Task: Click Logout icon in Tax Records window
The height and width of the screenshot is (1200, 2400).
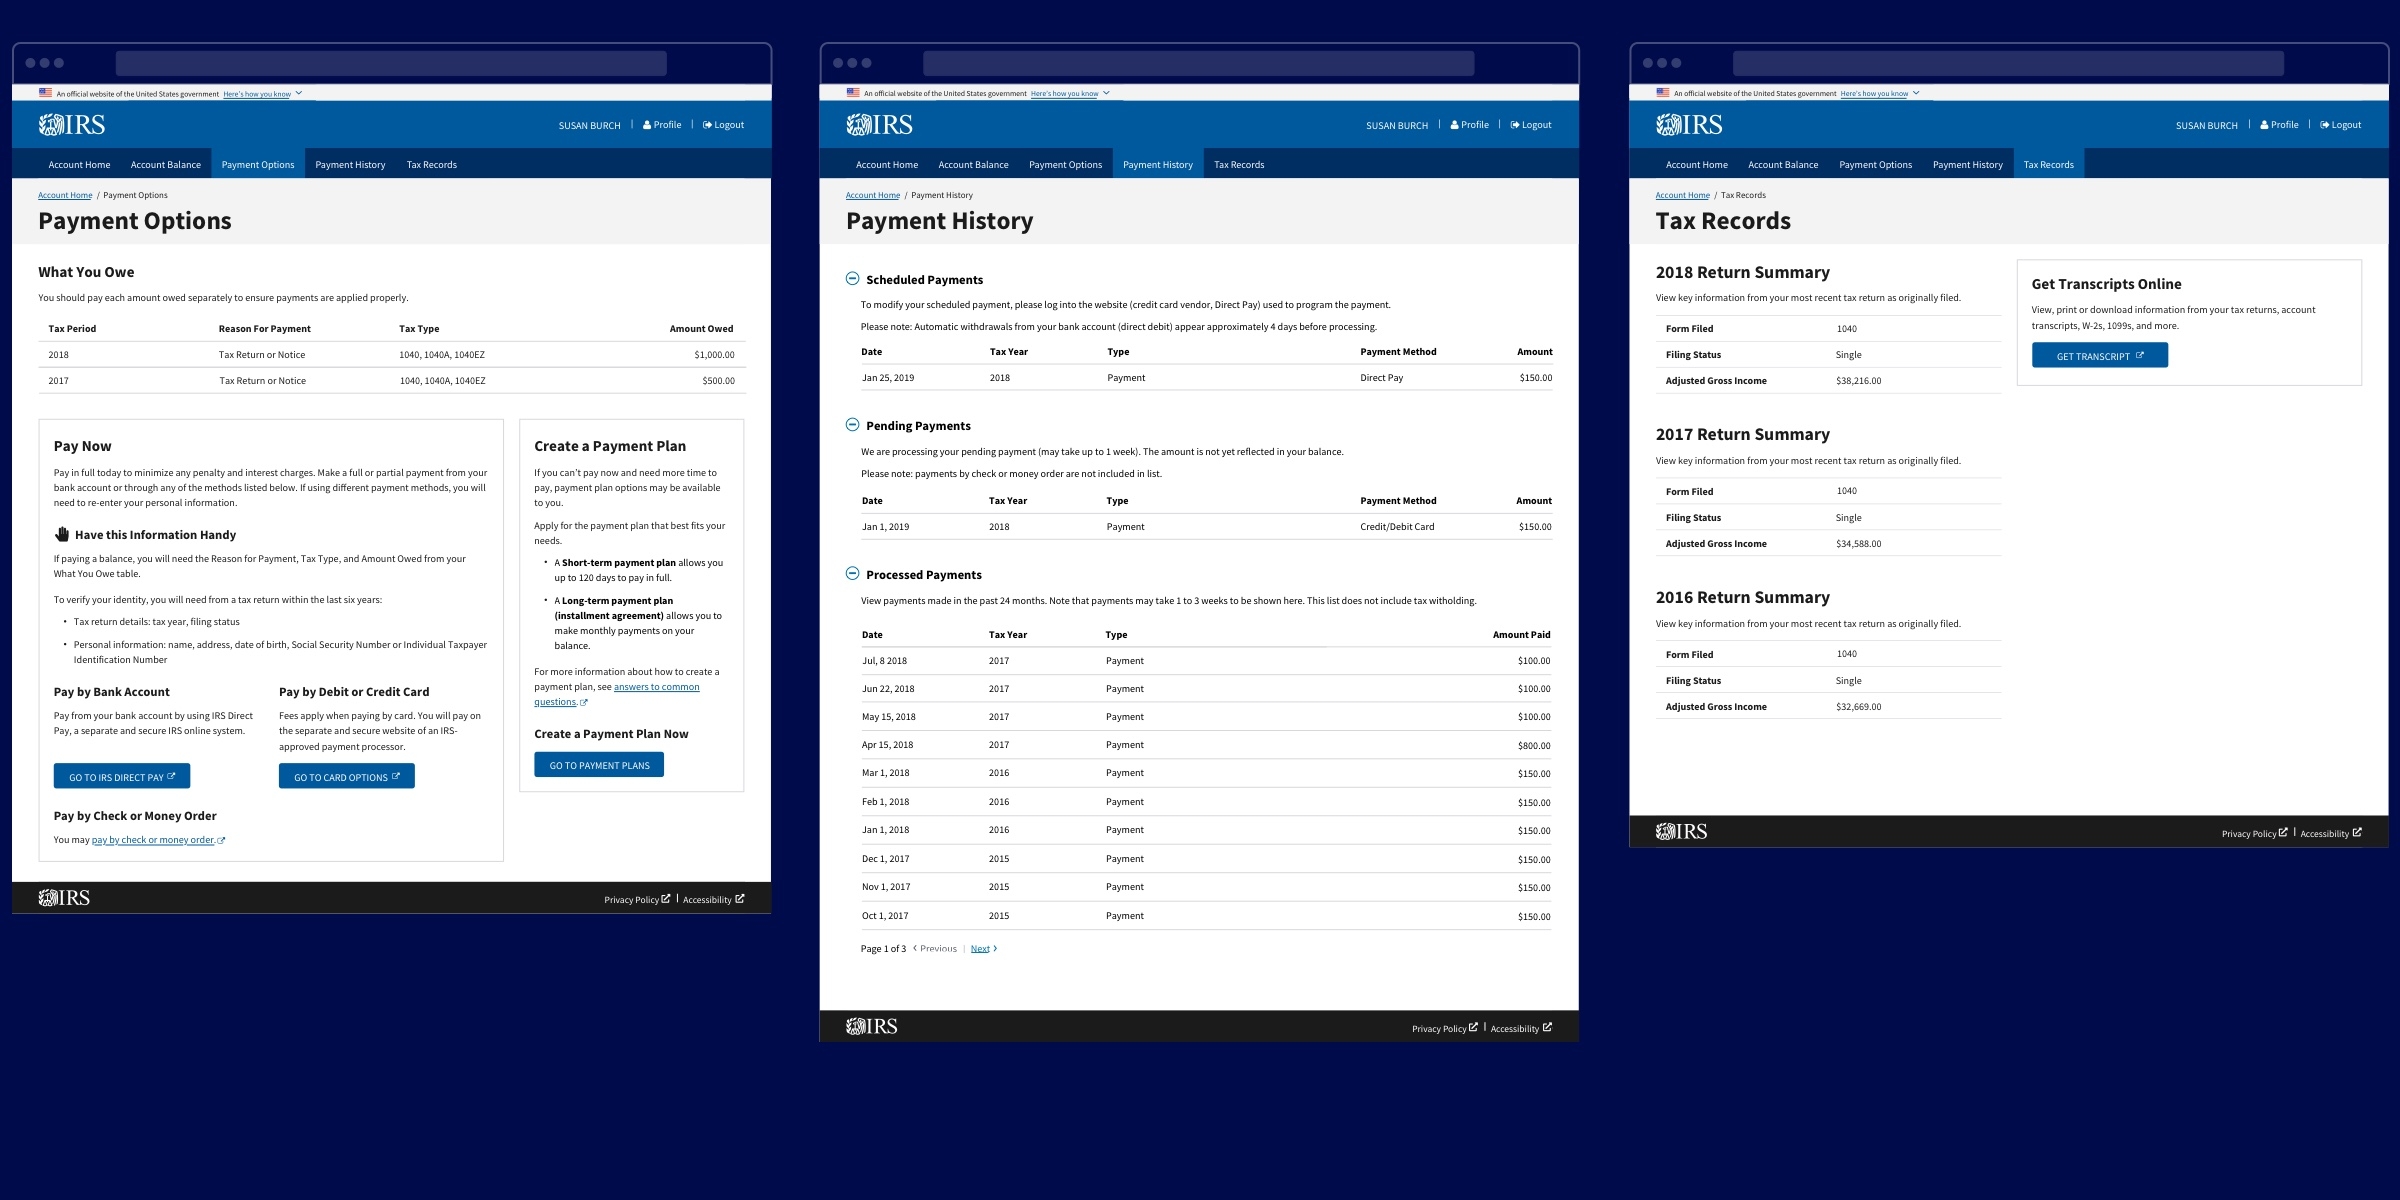Action: [x=2325, y=125]
